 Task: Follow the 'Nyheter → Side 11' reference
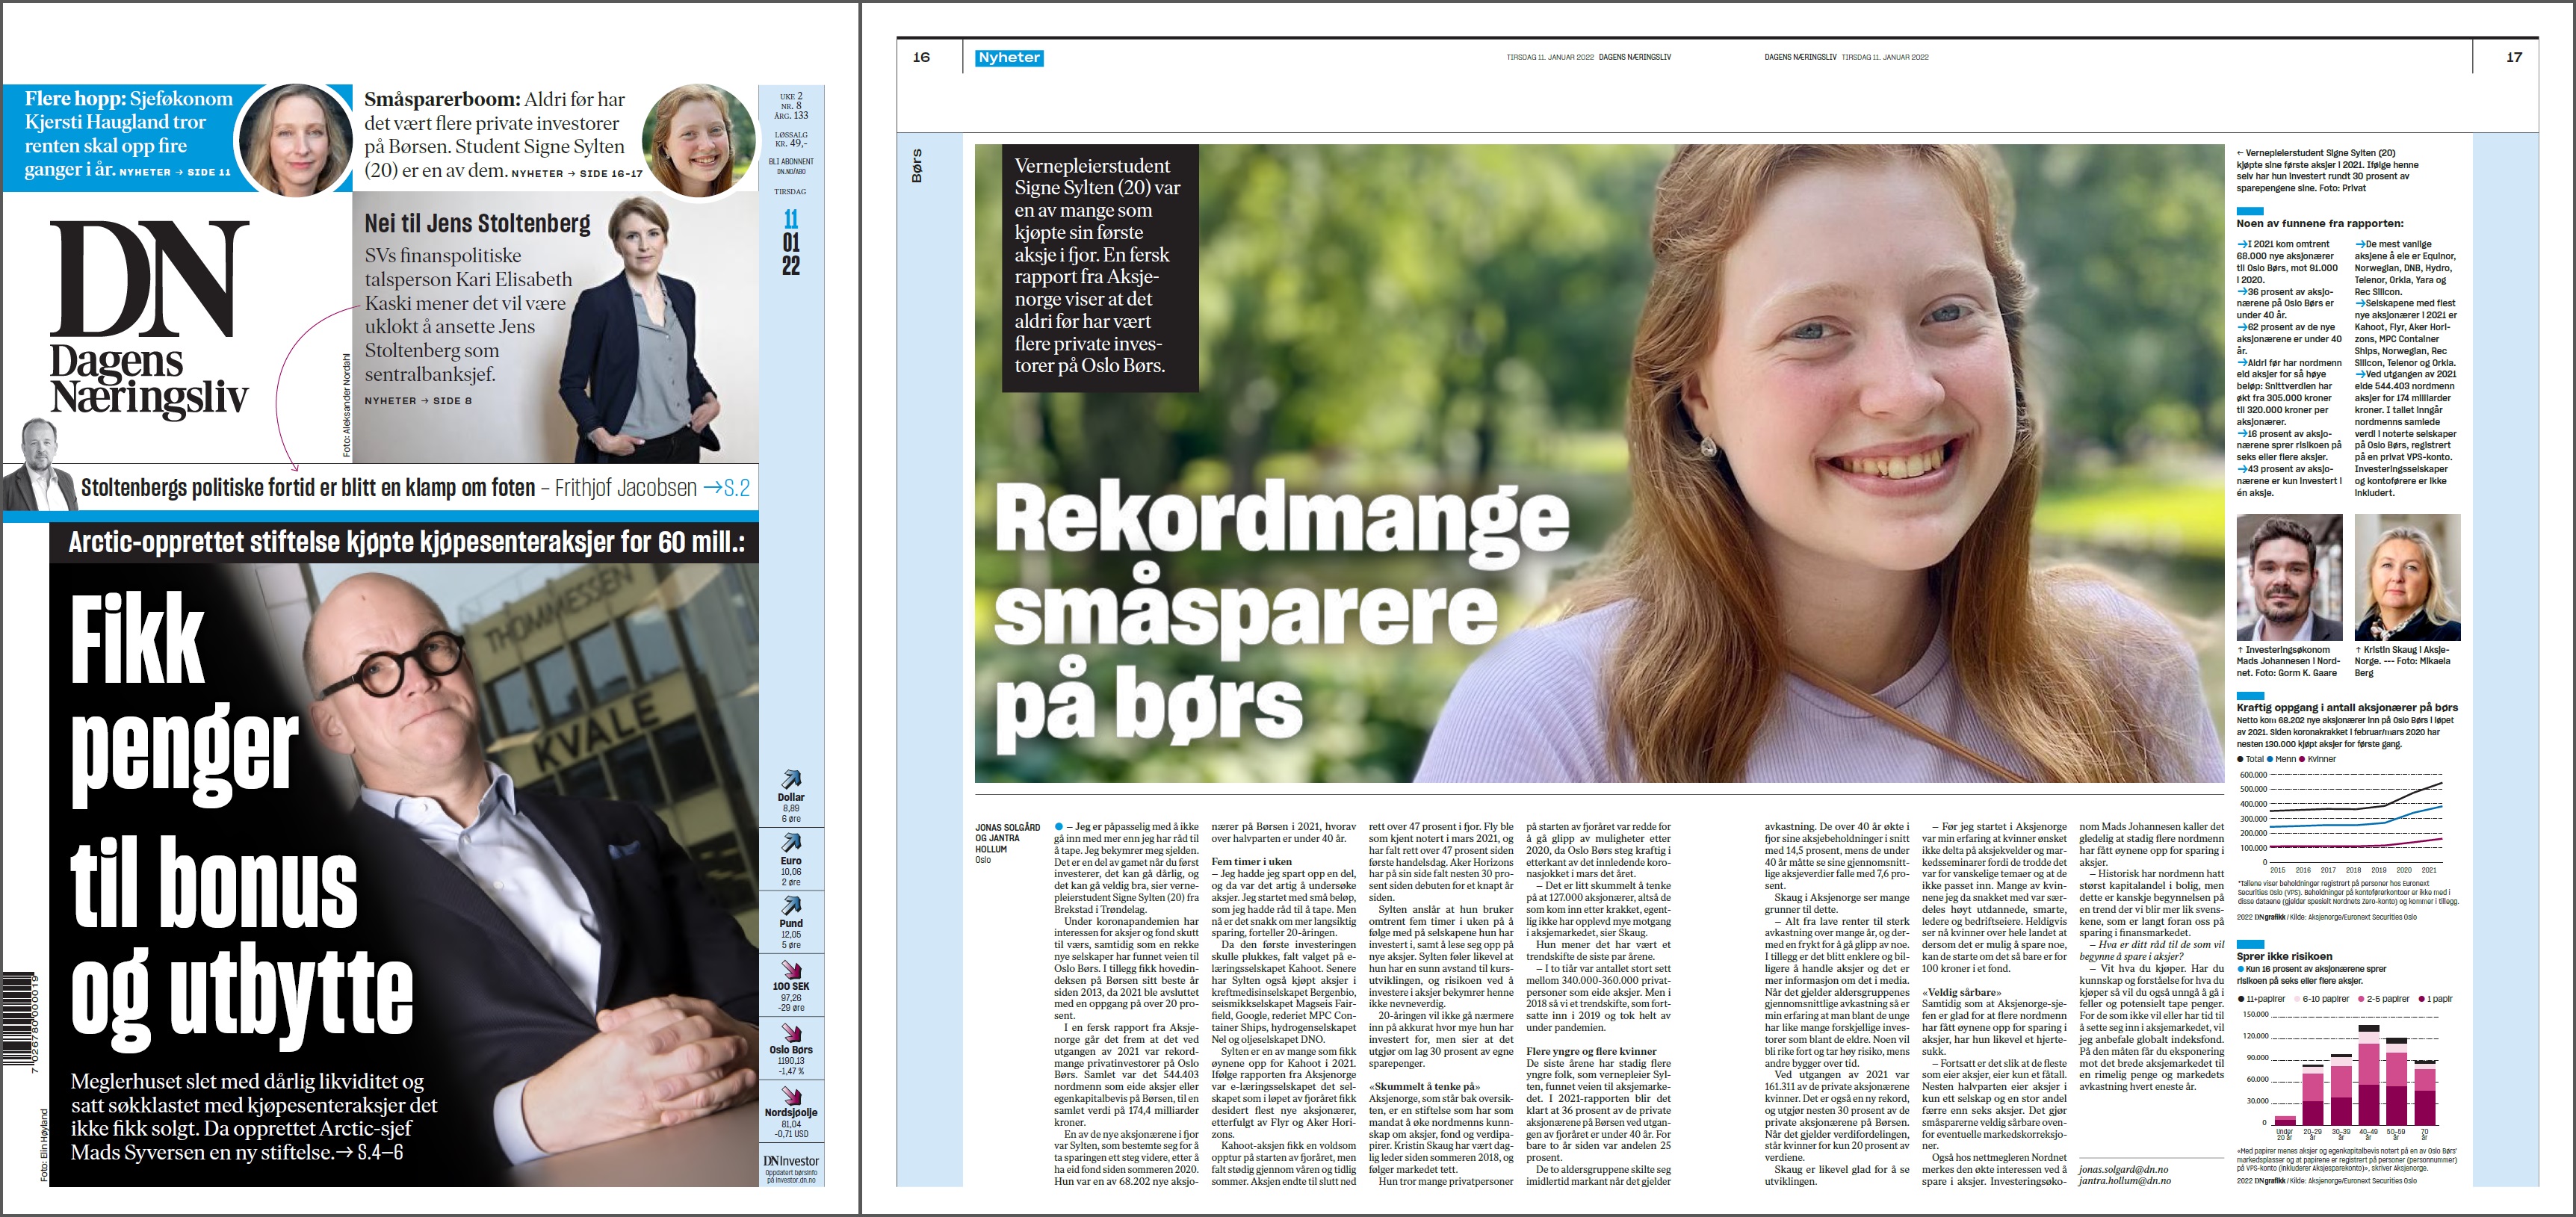(175, 172)
